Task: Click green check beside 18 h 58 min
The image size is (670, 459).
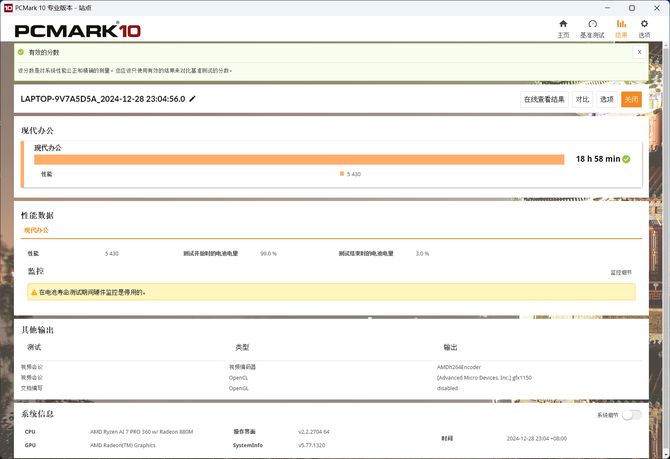Action: point(626,159)
